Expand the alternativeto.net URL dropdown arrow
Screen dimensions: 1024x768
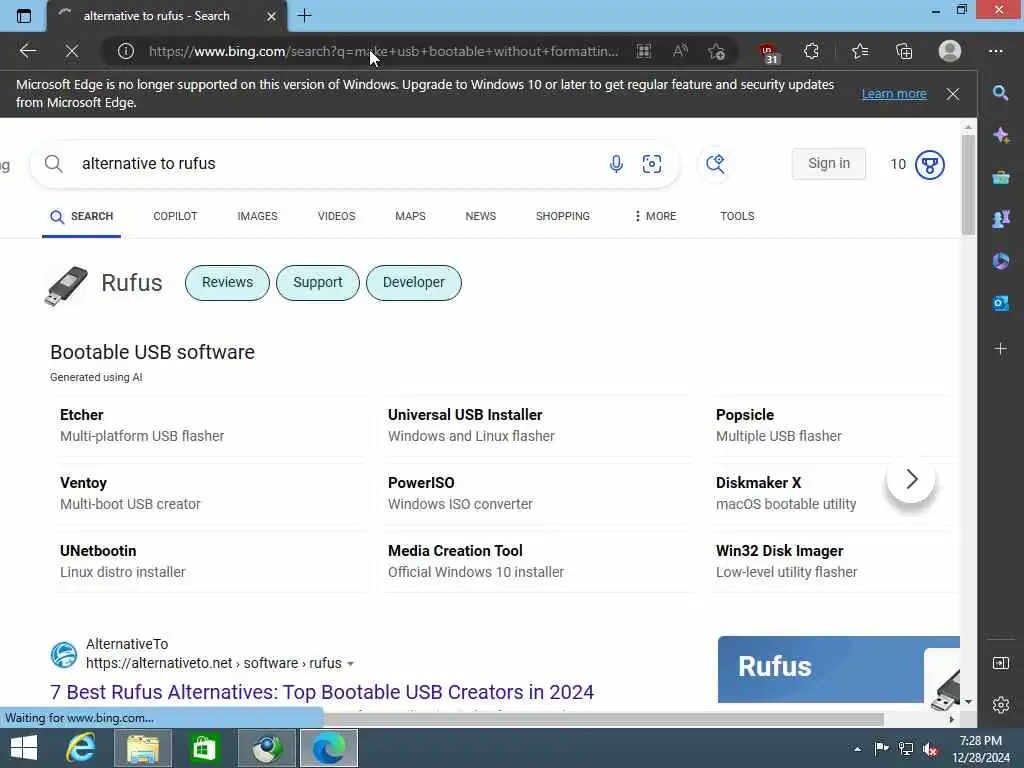[x=350, y=664]
